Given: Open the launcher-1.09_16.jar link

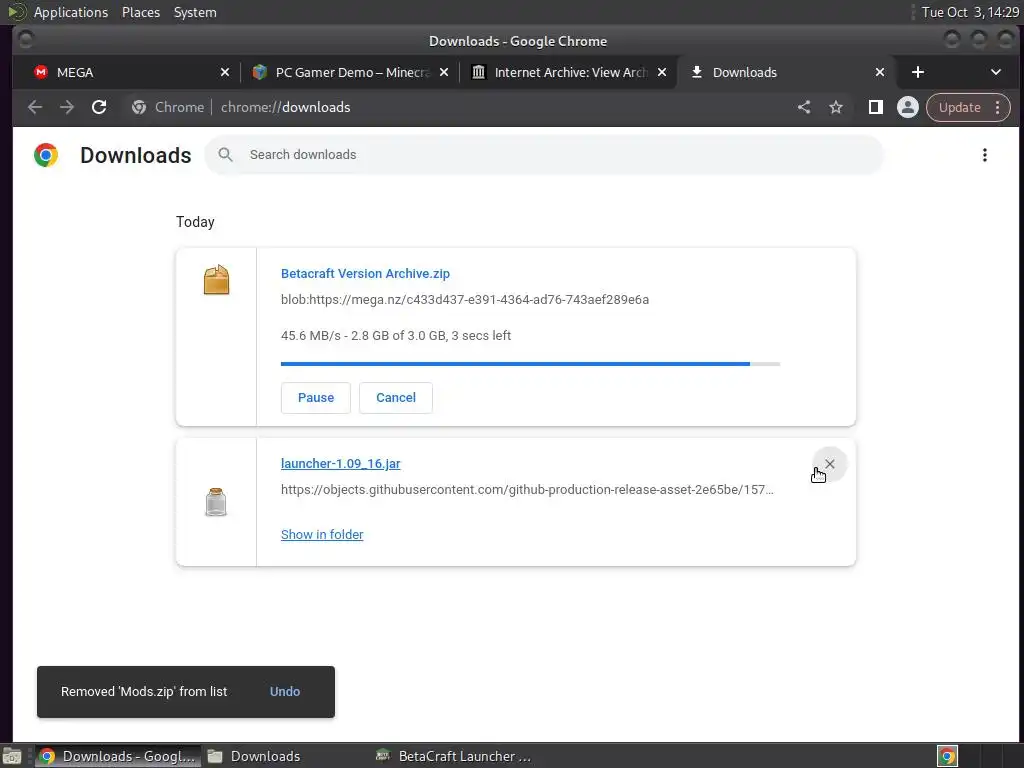Looking at the screenshot, I should pyautogui.click(x=340, y=464).
